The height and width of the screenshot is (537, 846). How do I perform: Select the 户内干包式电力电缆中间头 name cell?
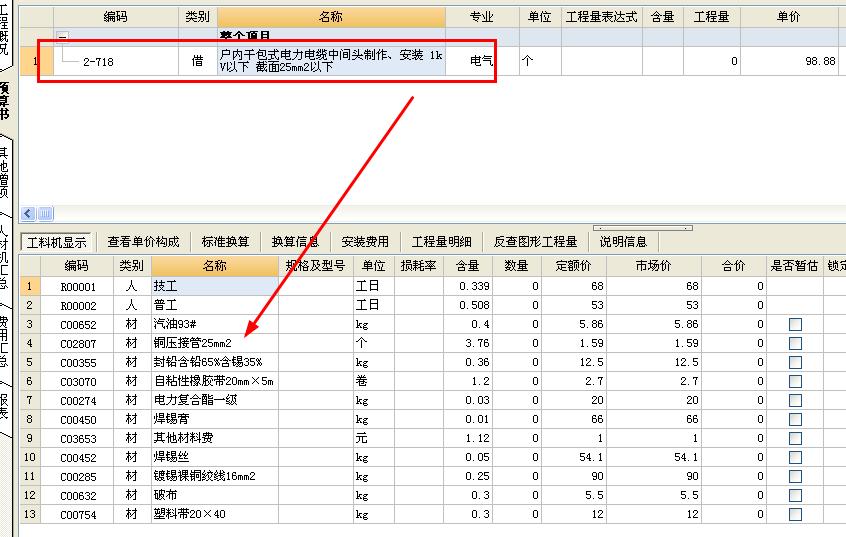[x=331, y=61]
